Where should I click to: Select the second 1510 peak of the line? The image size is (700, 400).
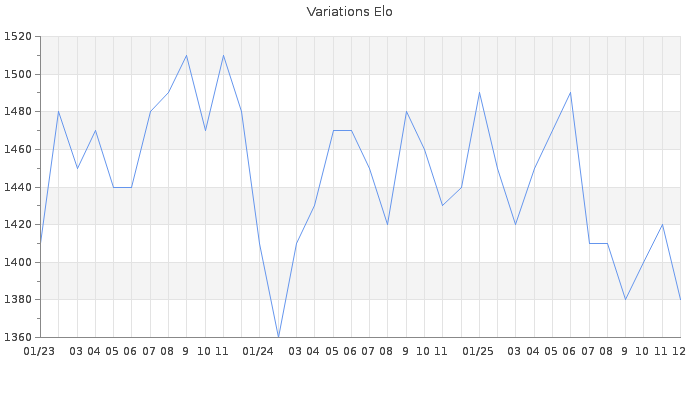coord(223,55)
